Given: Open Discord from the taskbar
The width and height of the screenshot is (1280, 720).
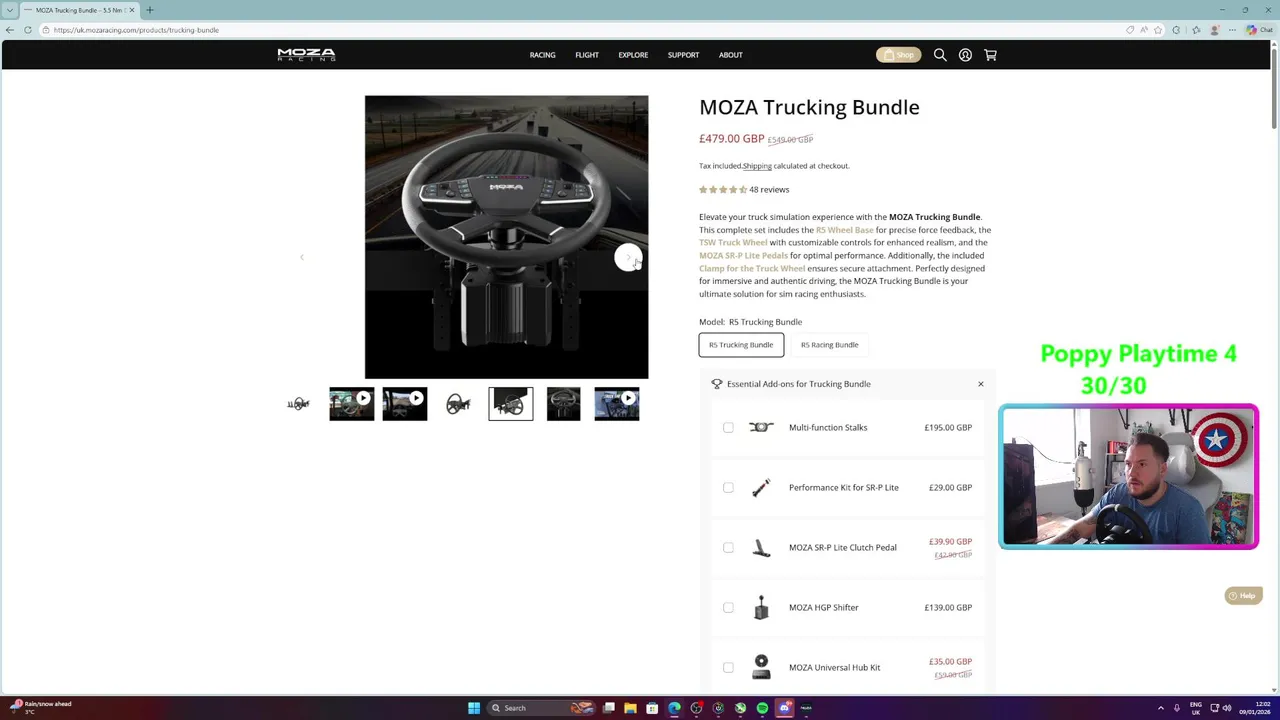Looking at the screenshot, I should tap(784, 708).
